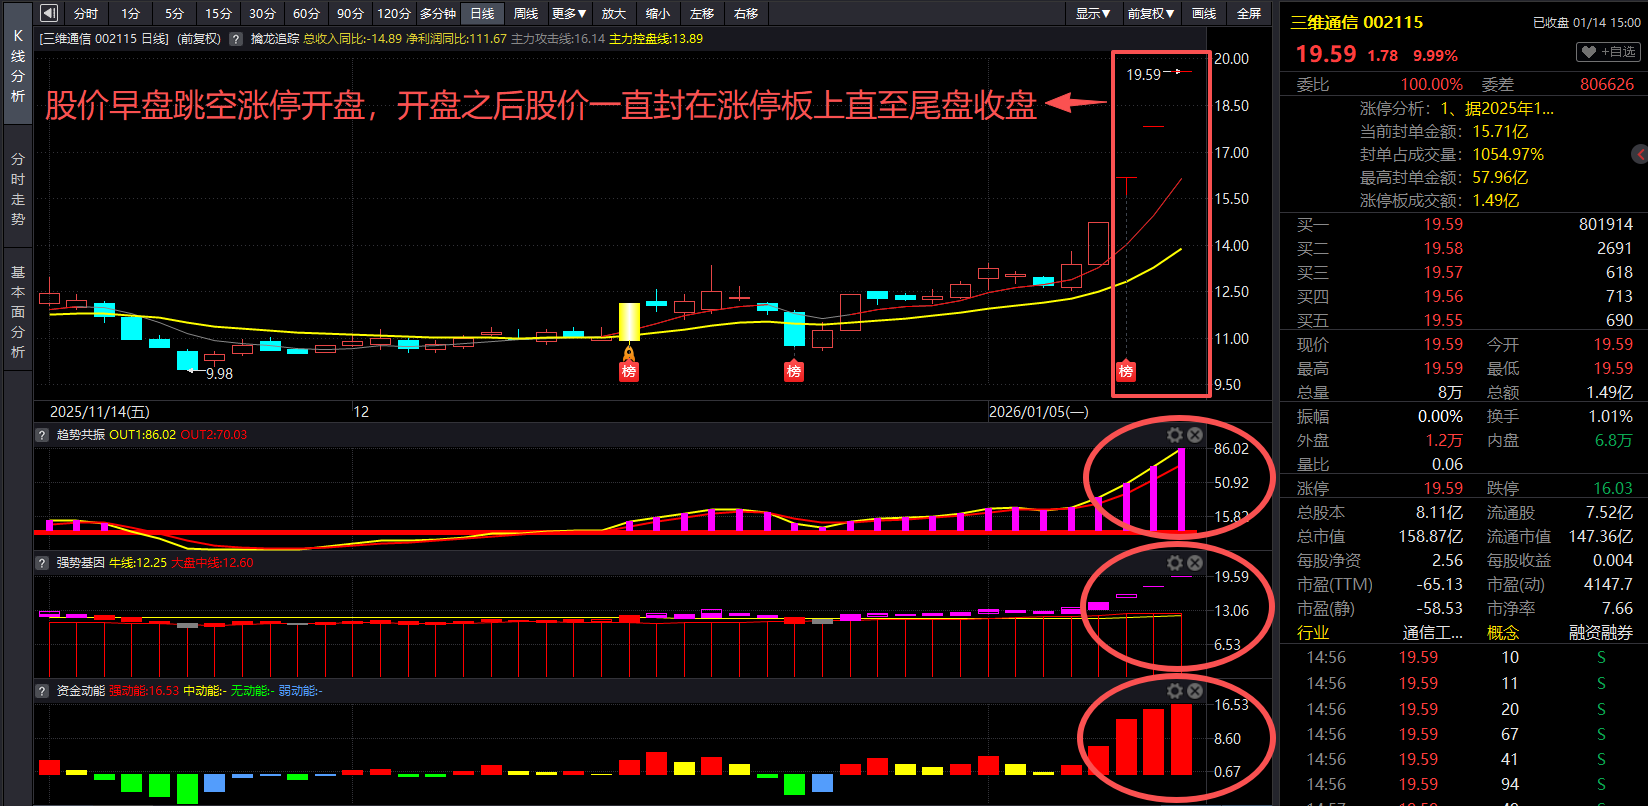Click stock name 三维通信 002115 in quote panel

[1357, 22]
